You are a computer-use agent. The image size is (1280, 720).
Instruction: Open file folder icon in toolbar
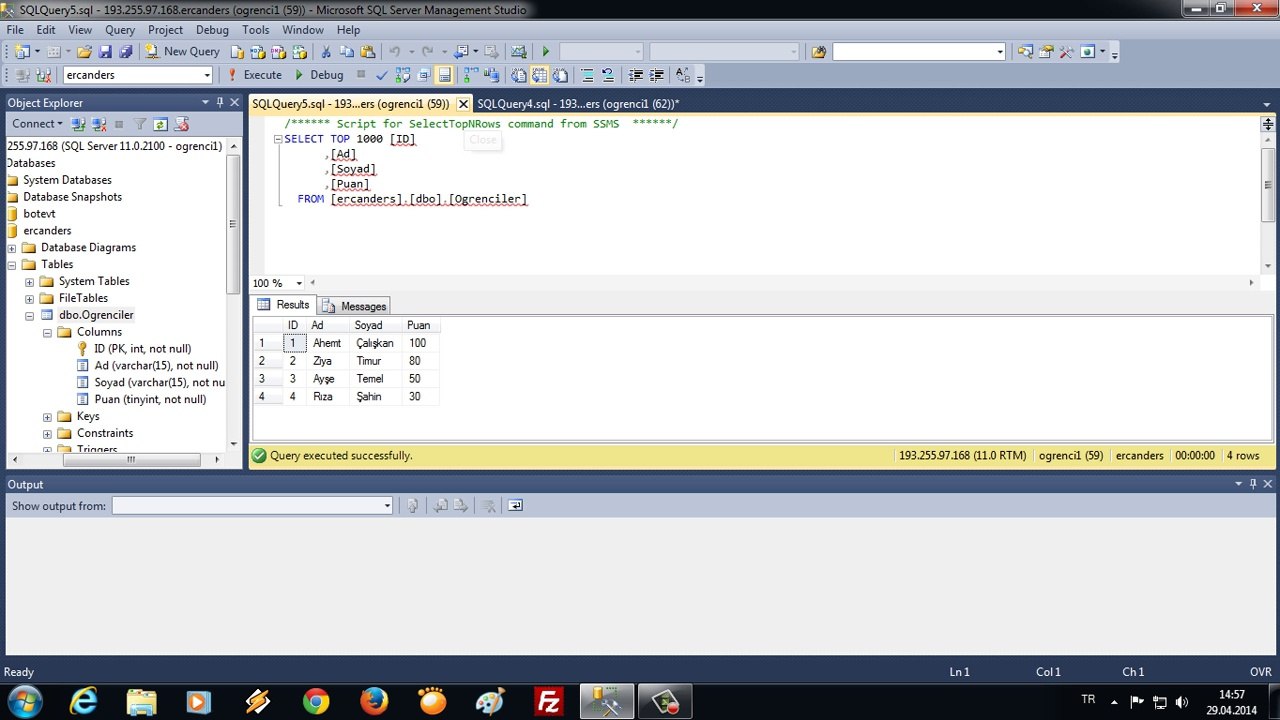pyautogui.click(x=84, y=51)
